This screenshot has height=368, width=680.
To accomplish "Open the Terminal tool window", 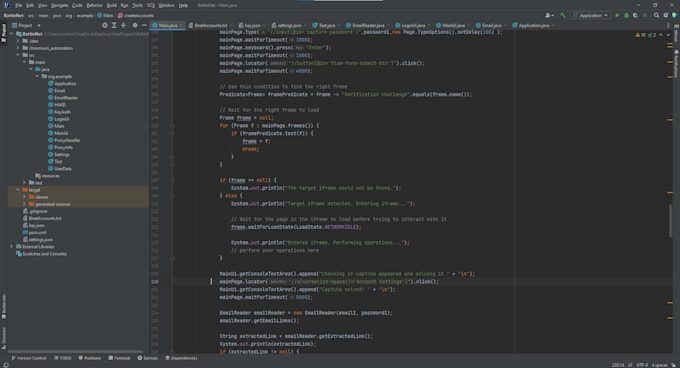I will 119,358.
